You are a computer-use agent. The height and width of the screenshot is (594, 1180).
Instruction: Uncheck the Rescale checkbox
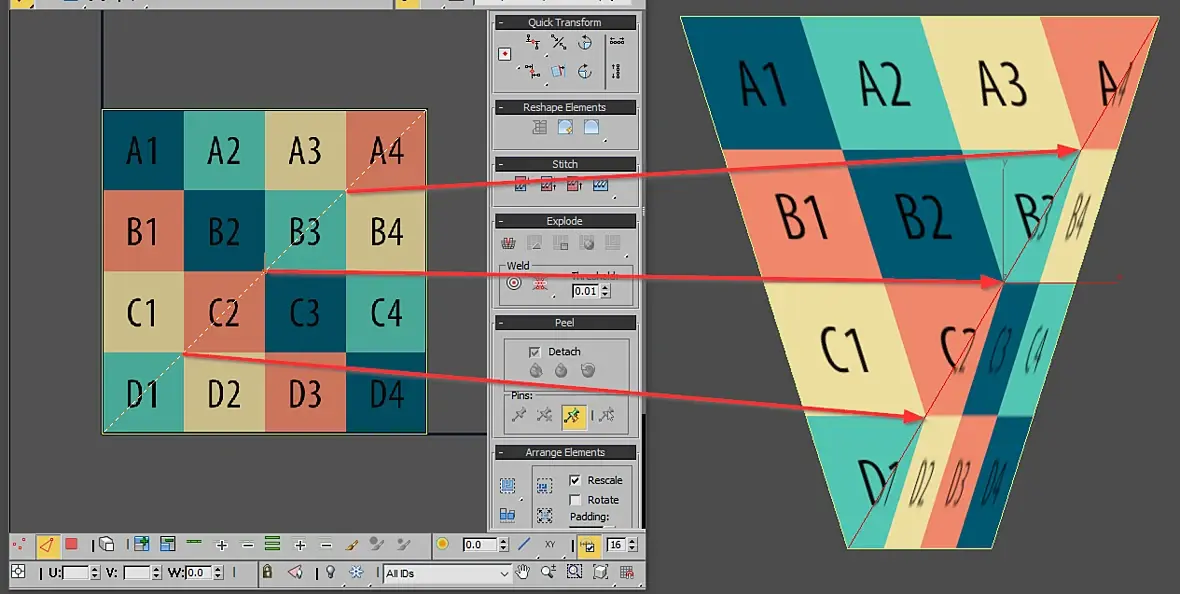coord(575,480)
